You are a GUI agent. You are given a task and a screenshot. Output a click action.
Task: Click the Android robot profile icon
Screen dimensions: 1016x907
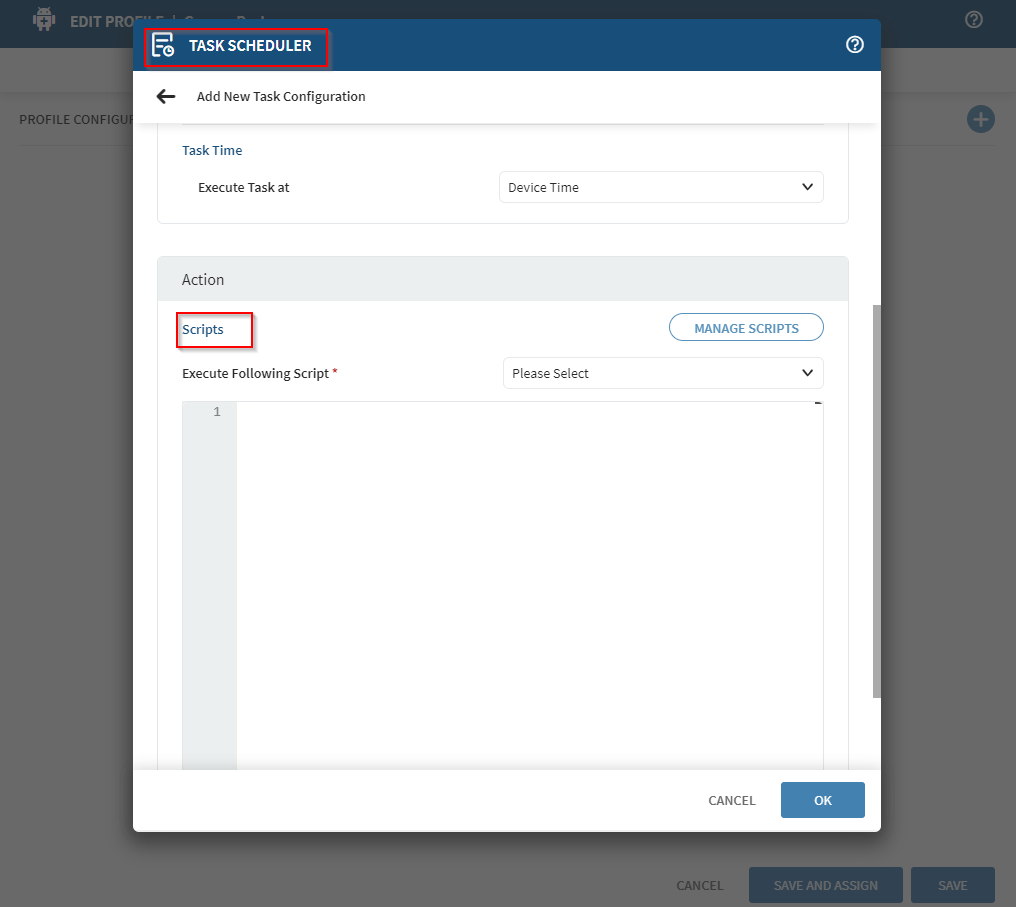pyautogui.click(x=44, y=20)
